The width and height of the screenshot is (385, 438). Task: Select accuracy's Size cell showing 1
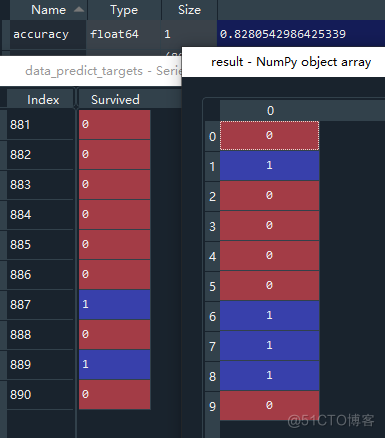coord(189,34)
